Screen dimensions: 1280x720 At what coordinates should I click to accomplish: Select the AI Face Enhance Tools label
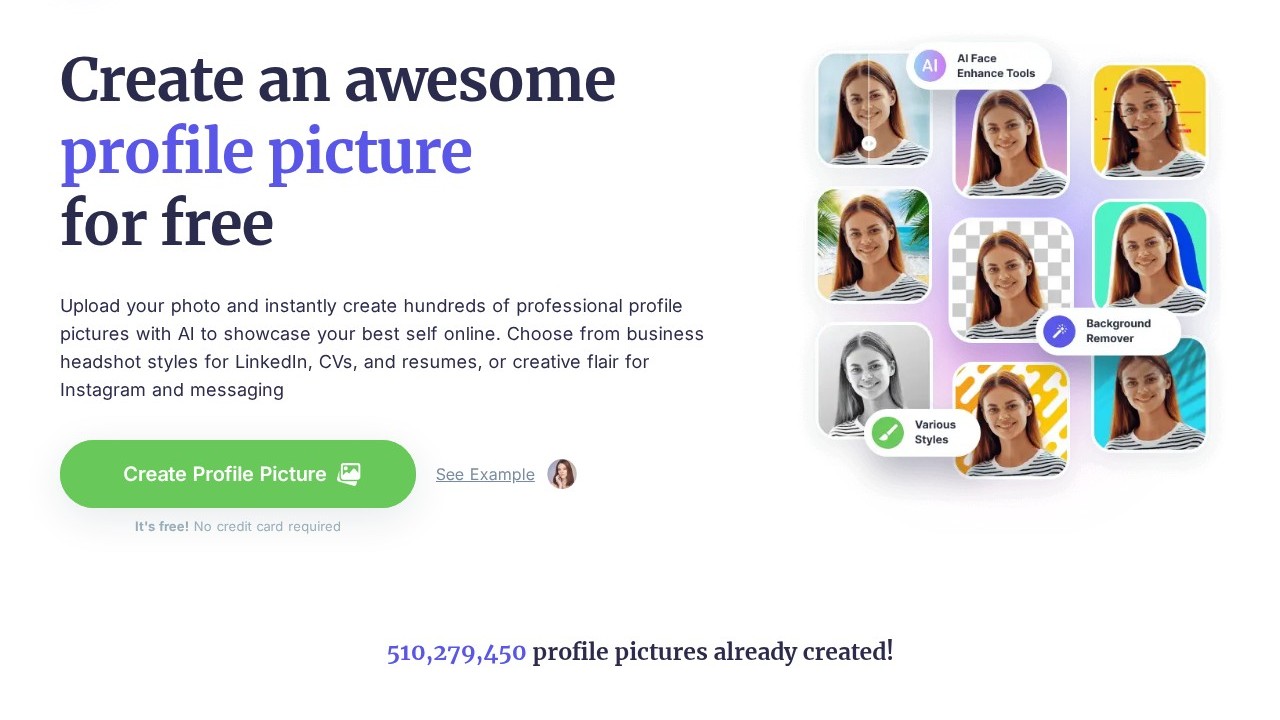coord(995,66)
